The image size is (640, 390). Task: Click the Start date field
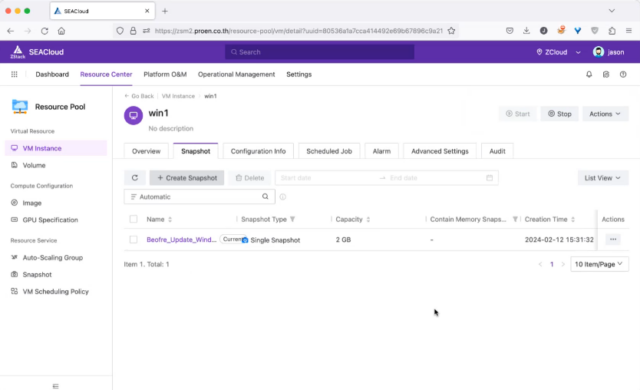click(327, 178)
